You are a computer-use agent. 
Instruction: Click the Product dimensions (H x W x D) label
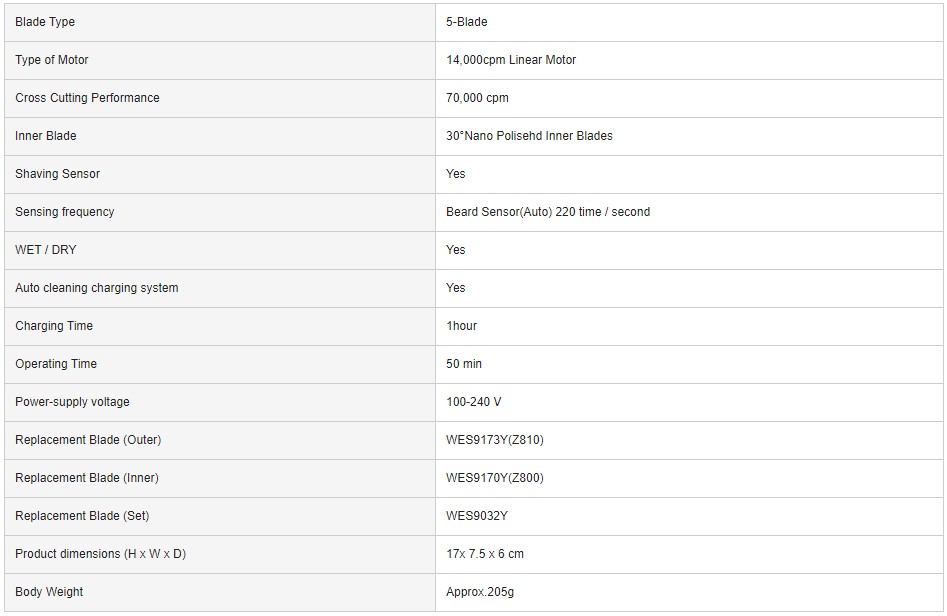point(100,554)
